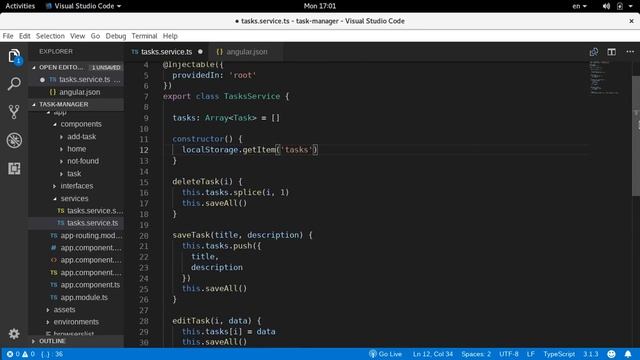This screenshot has height=360, width=640.
Task: Open the Go menu
Action: tap(95, 36)
